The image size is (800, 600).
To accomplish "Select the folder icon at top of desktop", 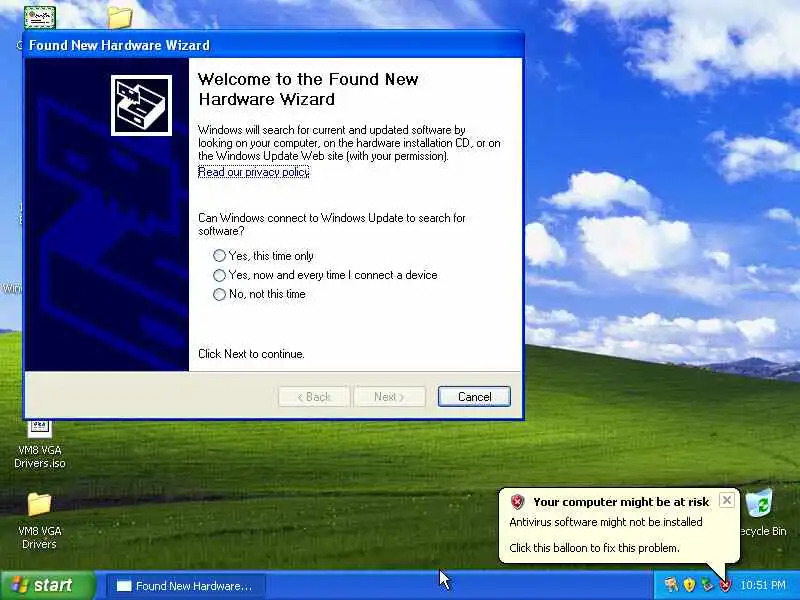I will point(120,17).
